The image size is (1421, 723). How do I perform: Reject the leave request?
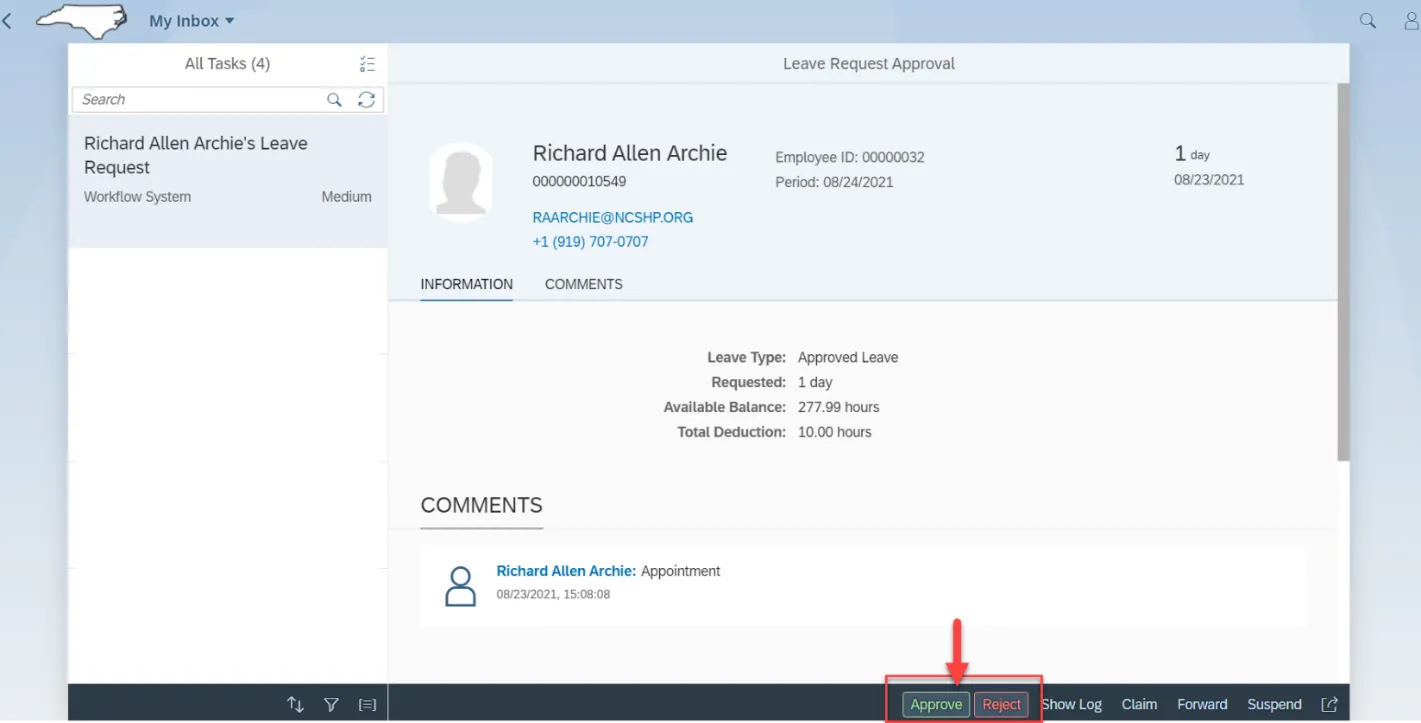tap(1001, 704)
